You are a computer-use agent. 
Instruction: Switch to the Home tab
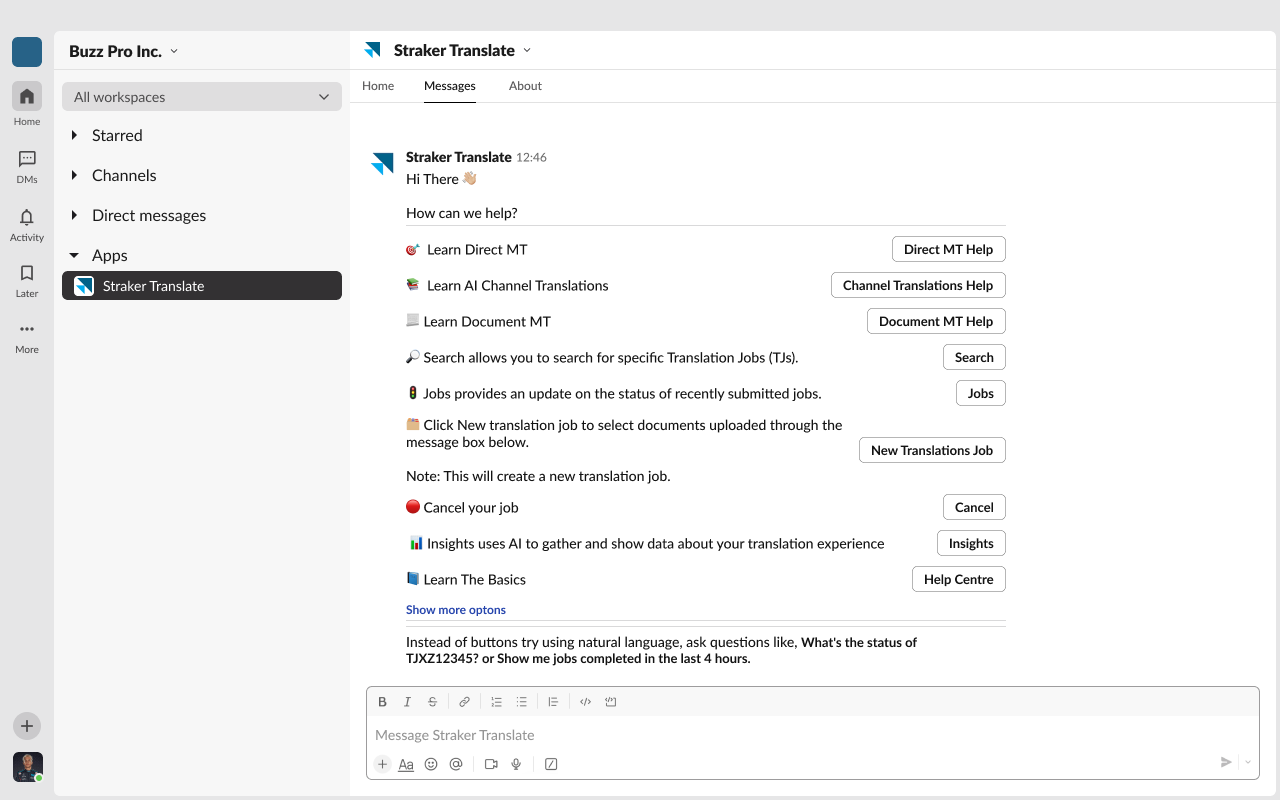(x=378, y=86)
